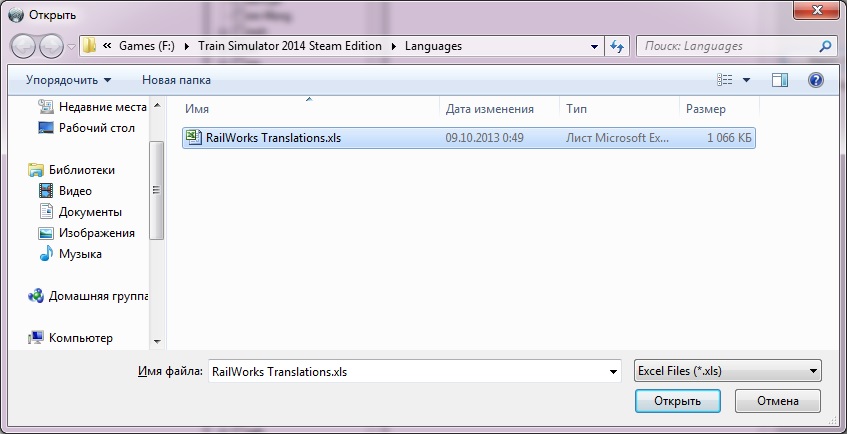Click the Back navigation arrow button

[x=24, y=46]
